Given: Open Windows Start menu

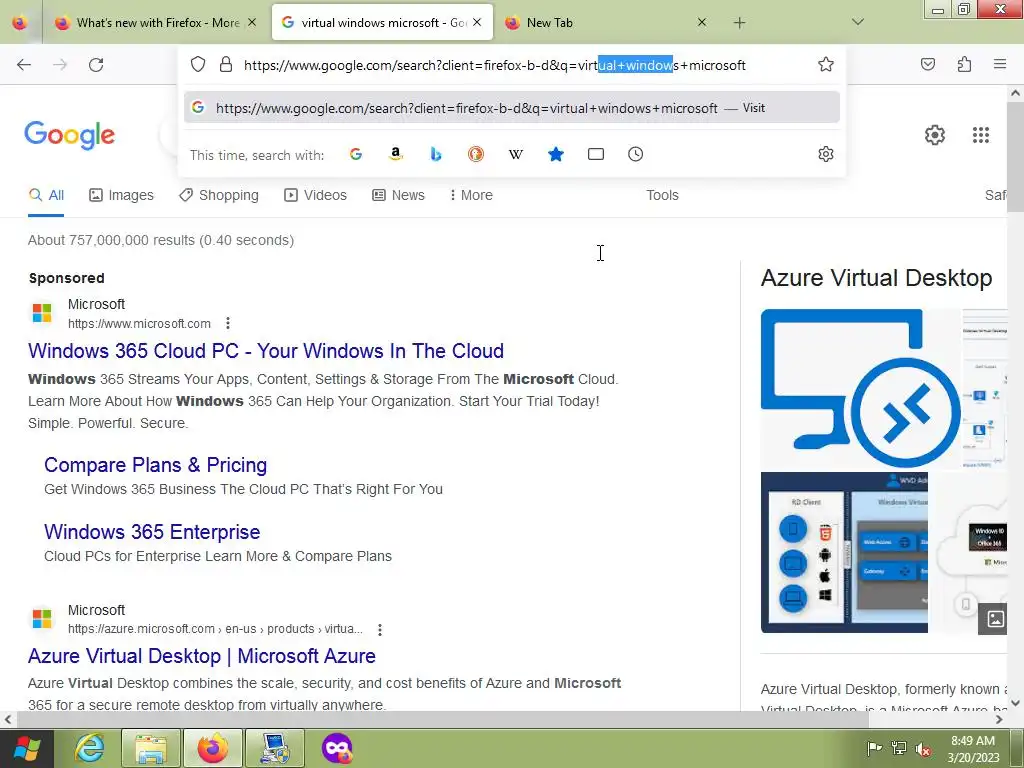Looking at the screenshot, I should tap(25, 748).
